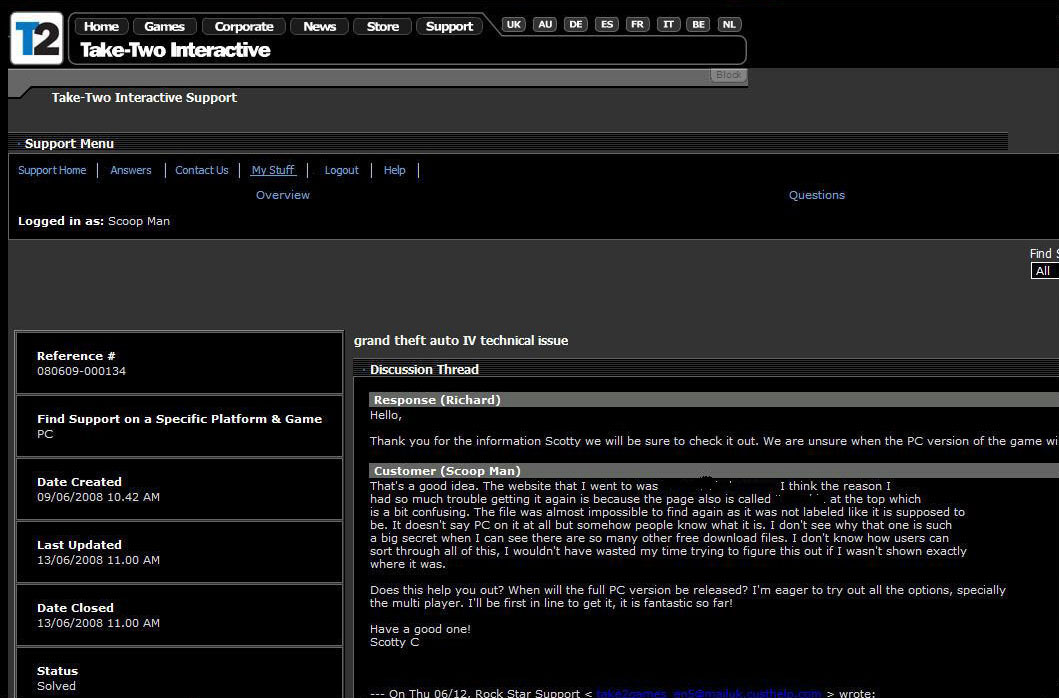Click the Have a good one! line
The image size is (1059, 698).
click(x=420, y=629)
